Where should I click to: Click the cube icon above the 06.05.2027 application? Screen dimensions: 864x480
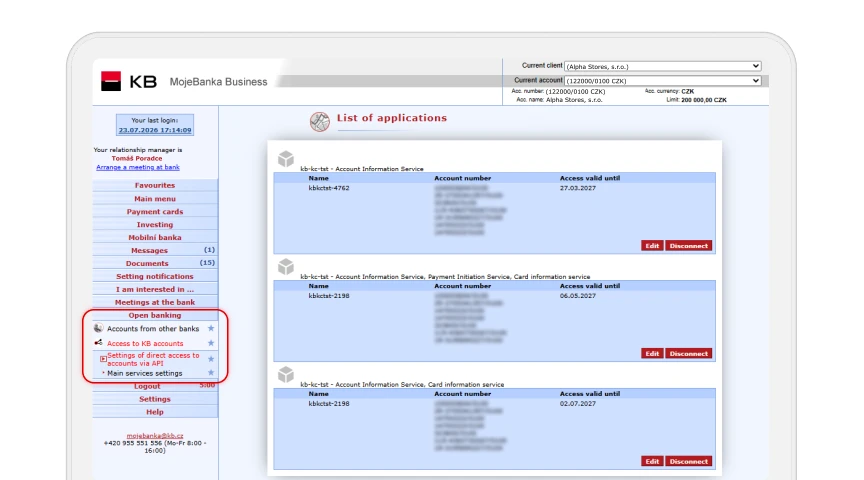[285, 267]
